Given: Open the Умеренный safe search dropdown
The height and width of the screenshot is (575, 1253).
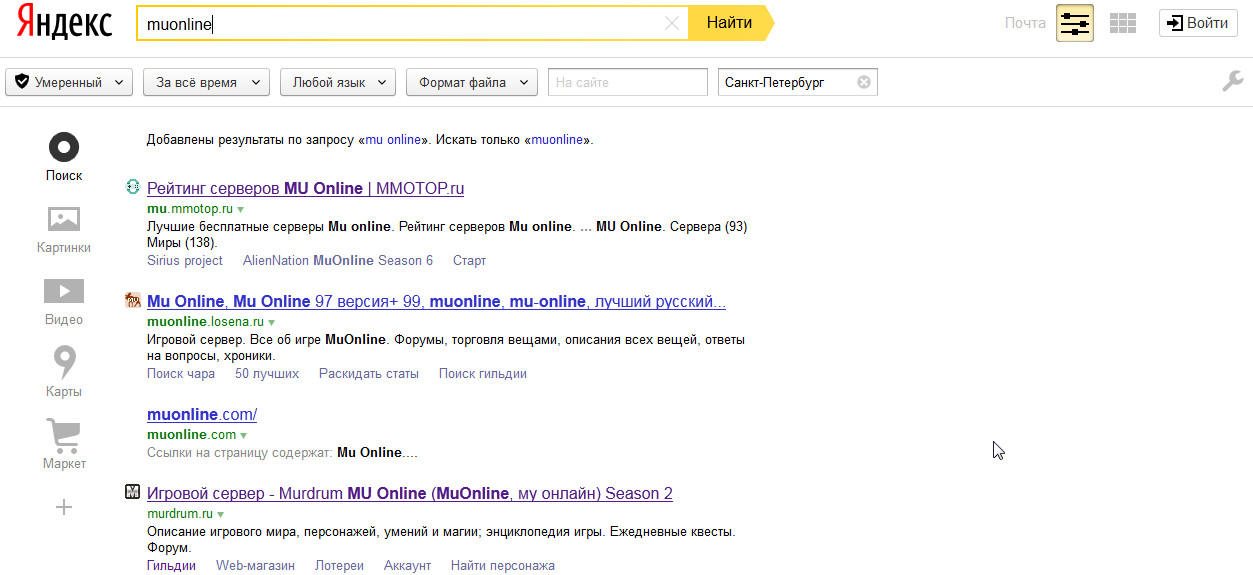Looking at the screenshot, I should pos(69,83).
